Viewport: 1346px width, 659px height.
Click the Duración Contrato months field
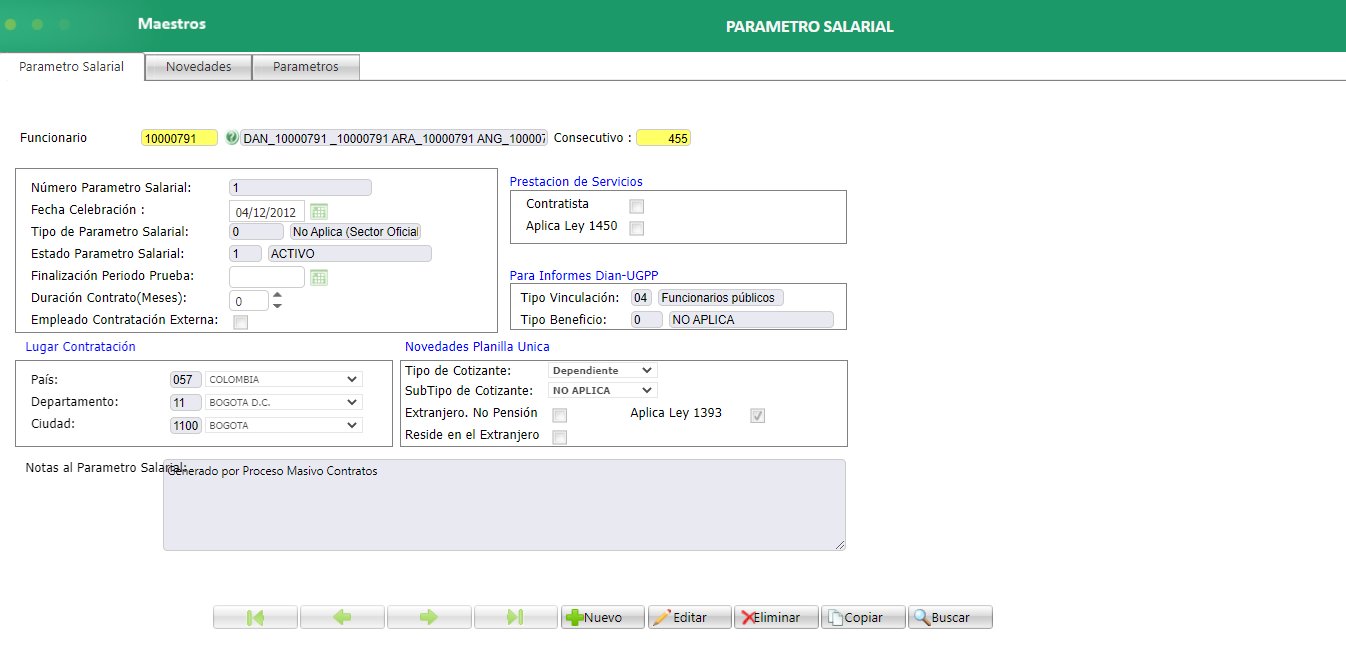click(249, 300)
